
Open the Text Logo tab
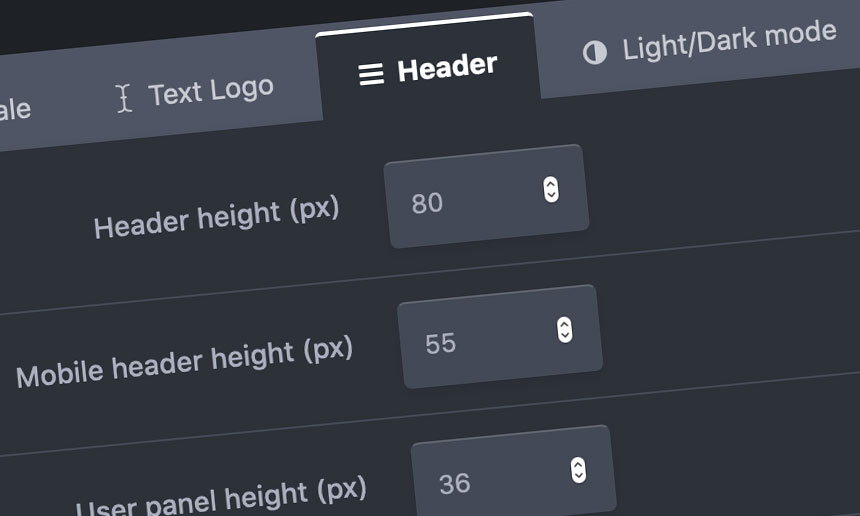coord(210,91)
